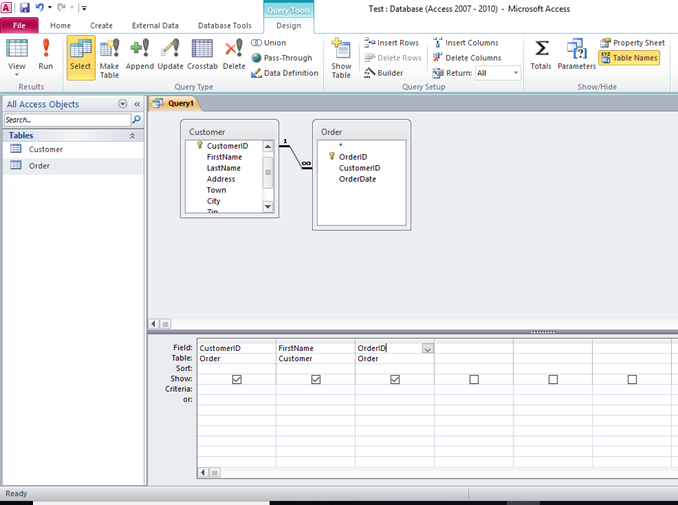Uncheck Show for CustomerID column
This screenshot has width=678, height=505.
[x=237, y=379]
